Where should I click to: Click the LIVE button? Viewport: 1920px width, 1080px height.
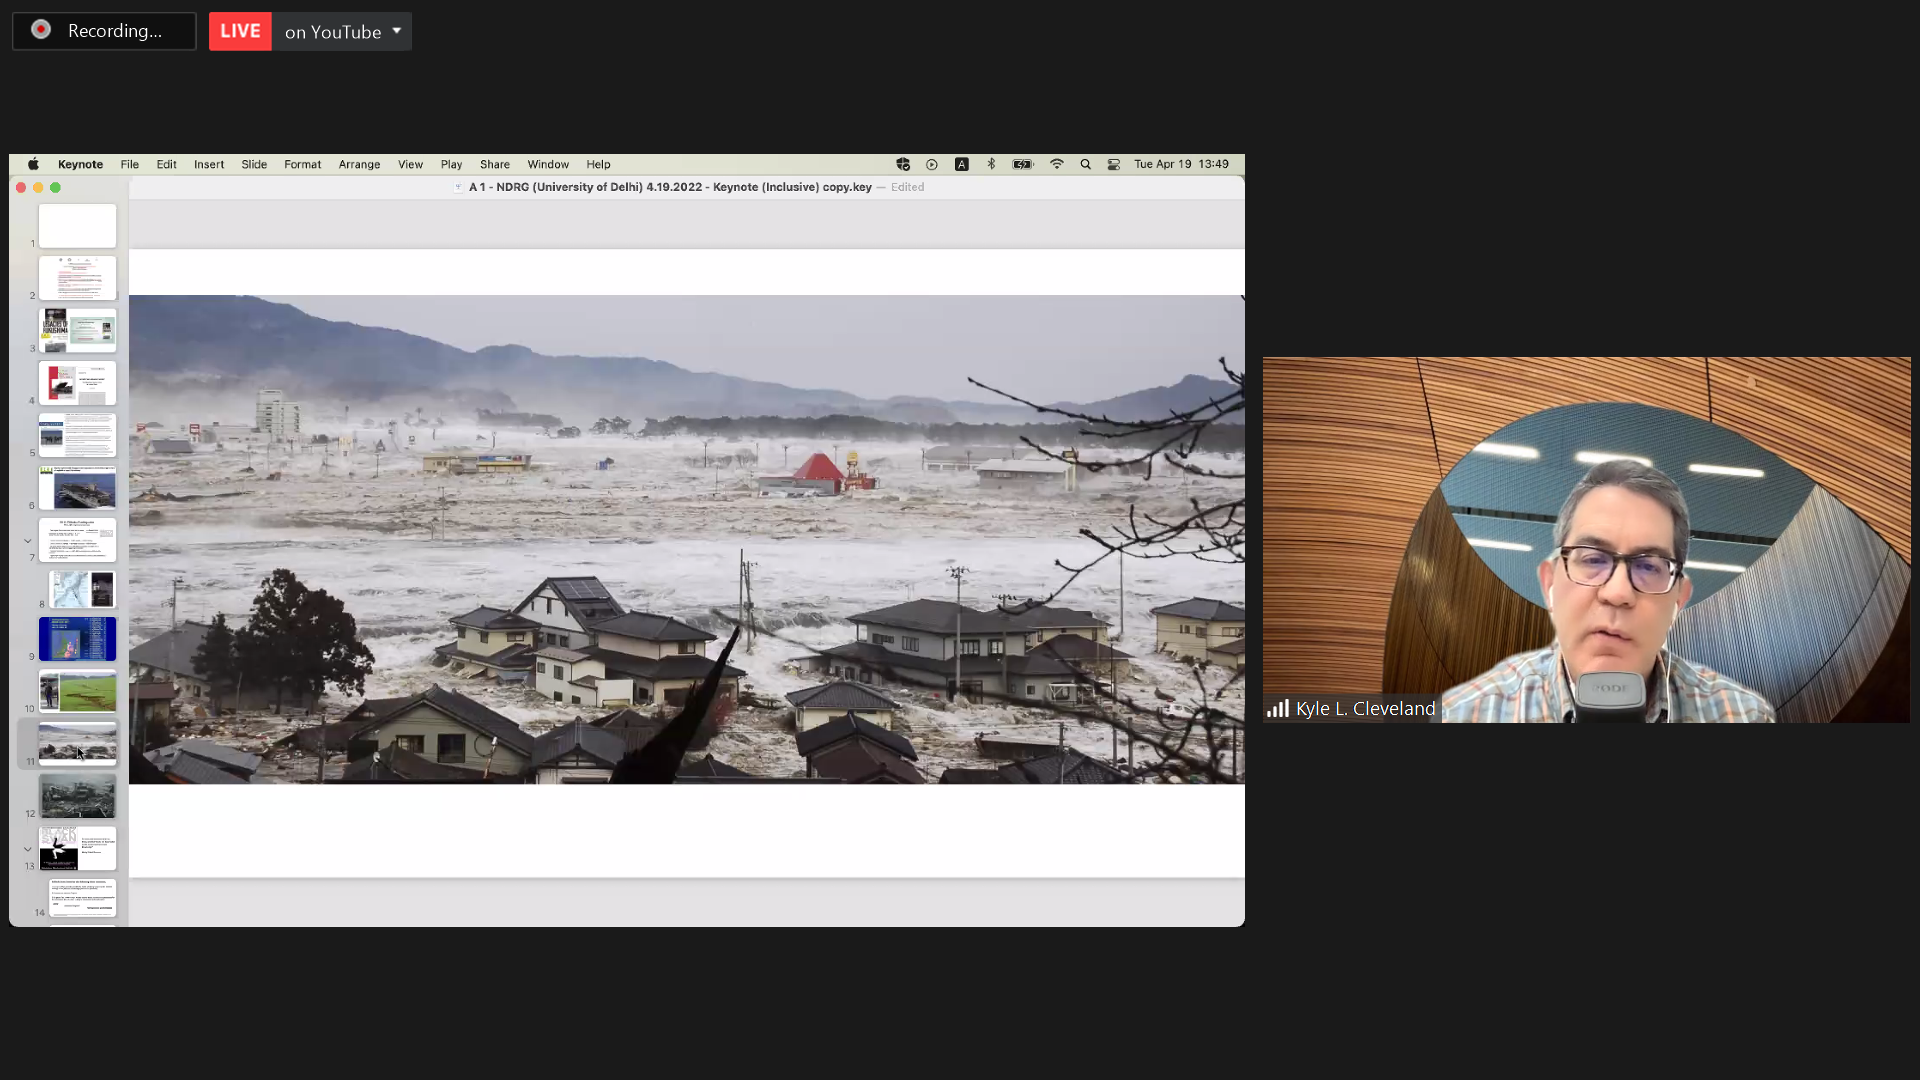click(240, 31)
